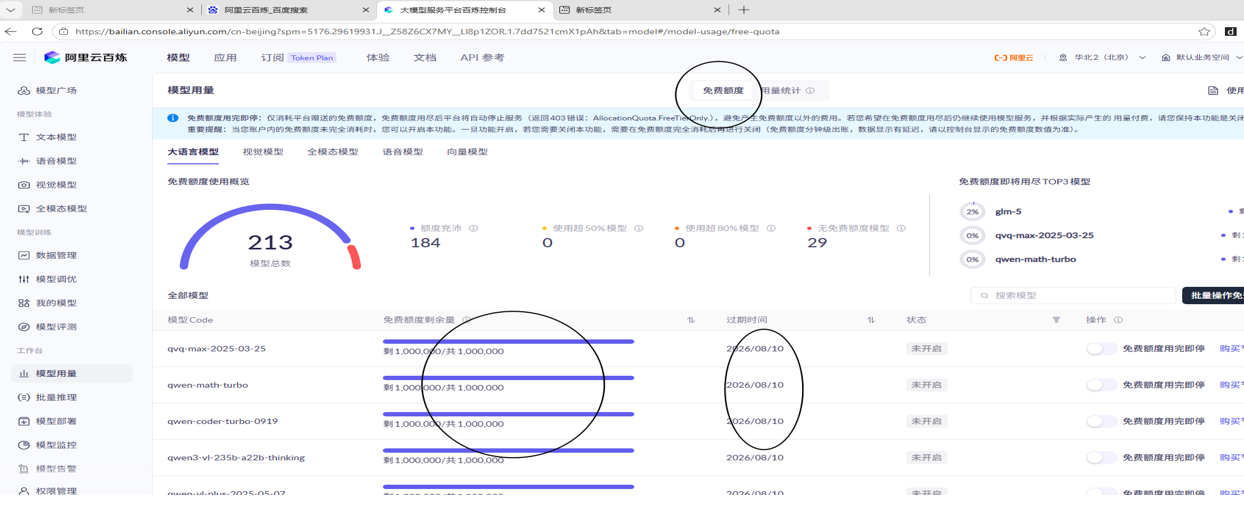Switch to the 语音模型 tab
Image resolution: width=1244 pixels, height=509 pixels.
coord(403,152)
